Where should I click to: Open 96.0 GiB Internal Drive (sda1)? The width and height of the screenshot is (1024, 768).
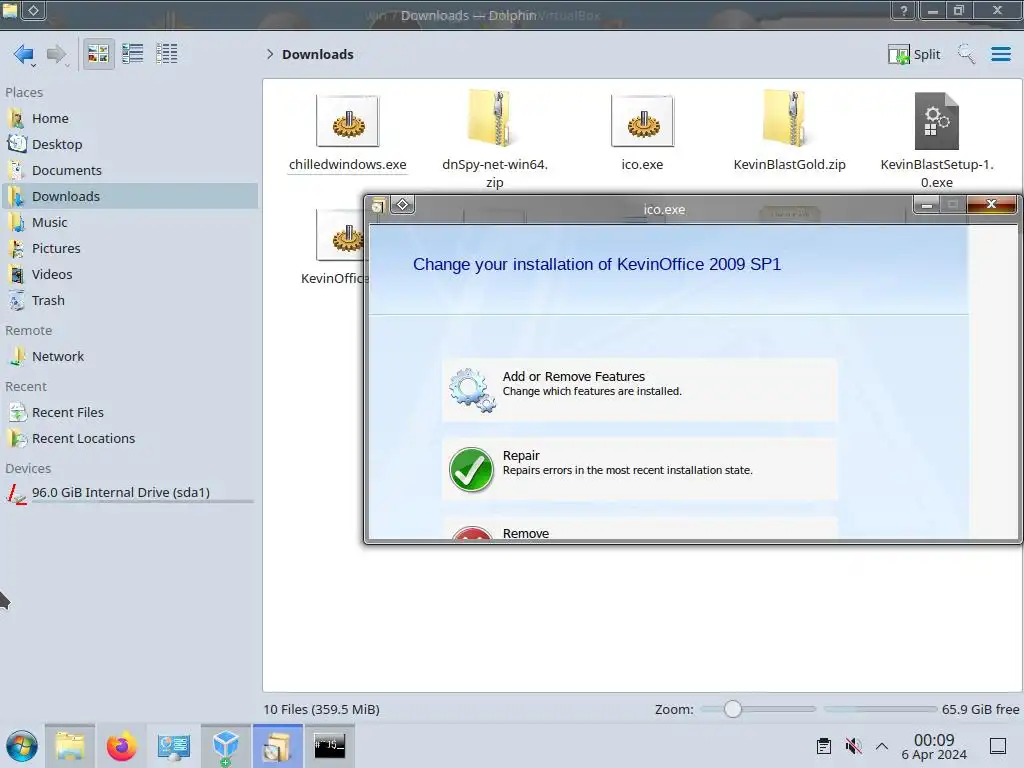(x=129, y=493)
